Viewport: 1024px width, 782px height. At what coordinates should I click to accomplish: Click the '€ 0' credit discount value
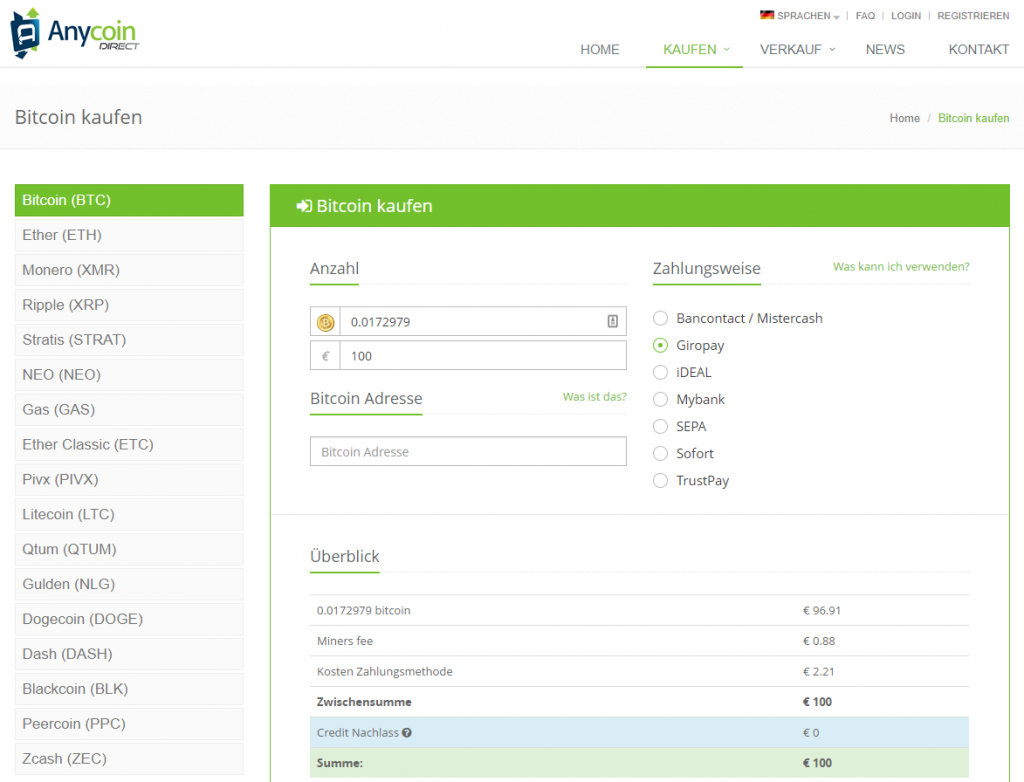coord(810,733)
